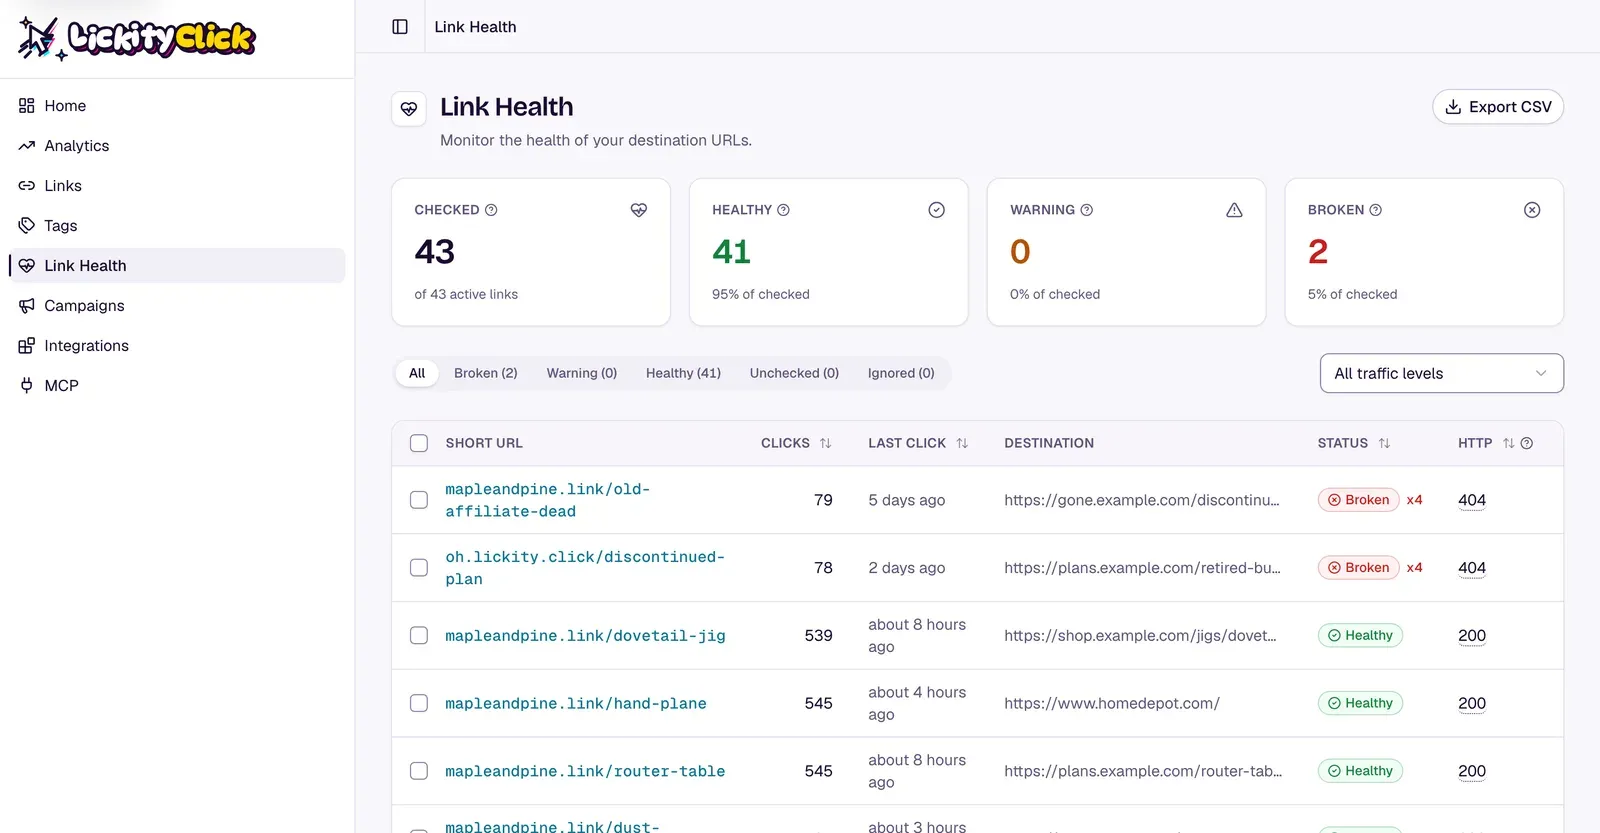Toggle the sidebar panel icon

tap(400, 27)
